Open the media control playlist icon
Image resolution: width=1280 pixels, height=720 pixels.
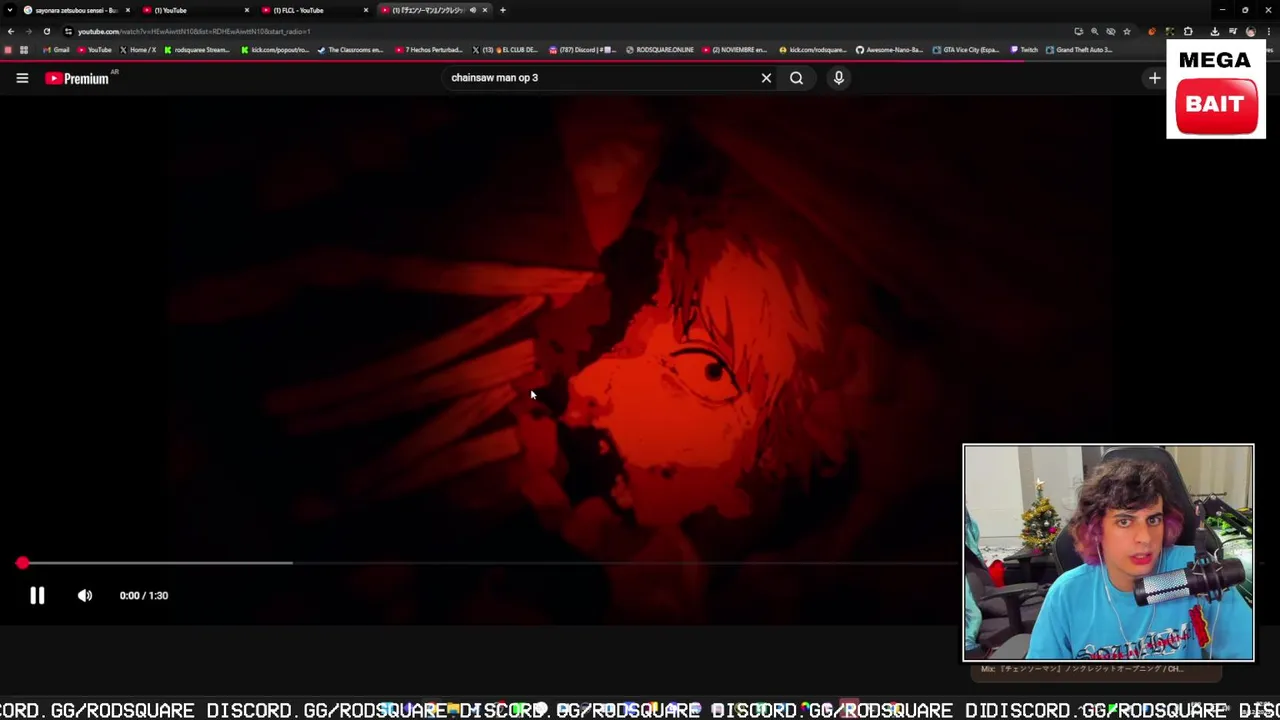[1233, 31]
